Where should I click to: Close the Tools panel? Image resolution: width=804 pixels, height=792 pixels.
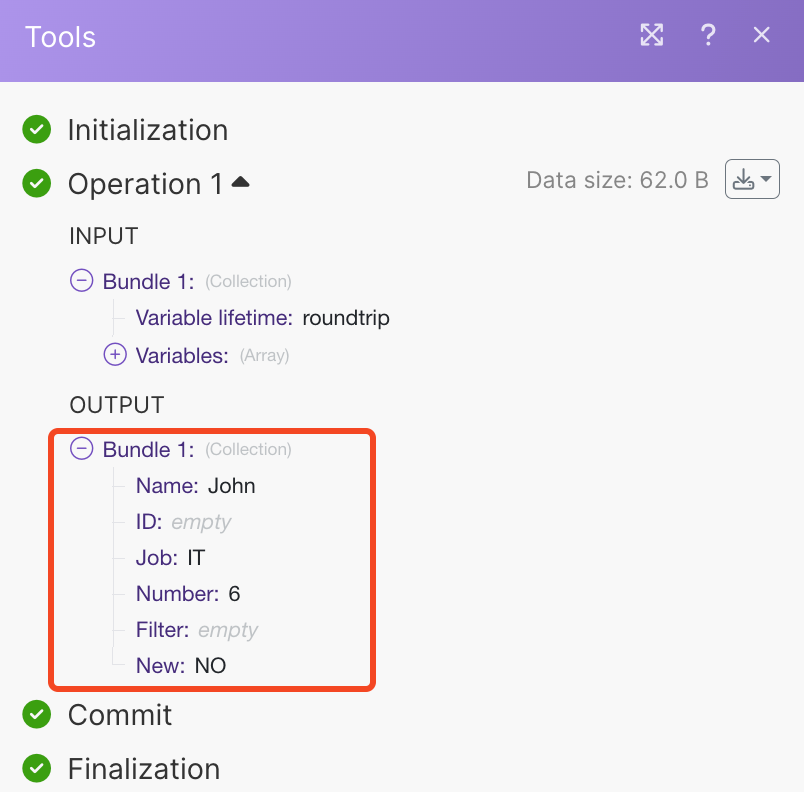[x=762, y=36]
